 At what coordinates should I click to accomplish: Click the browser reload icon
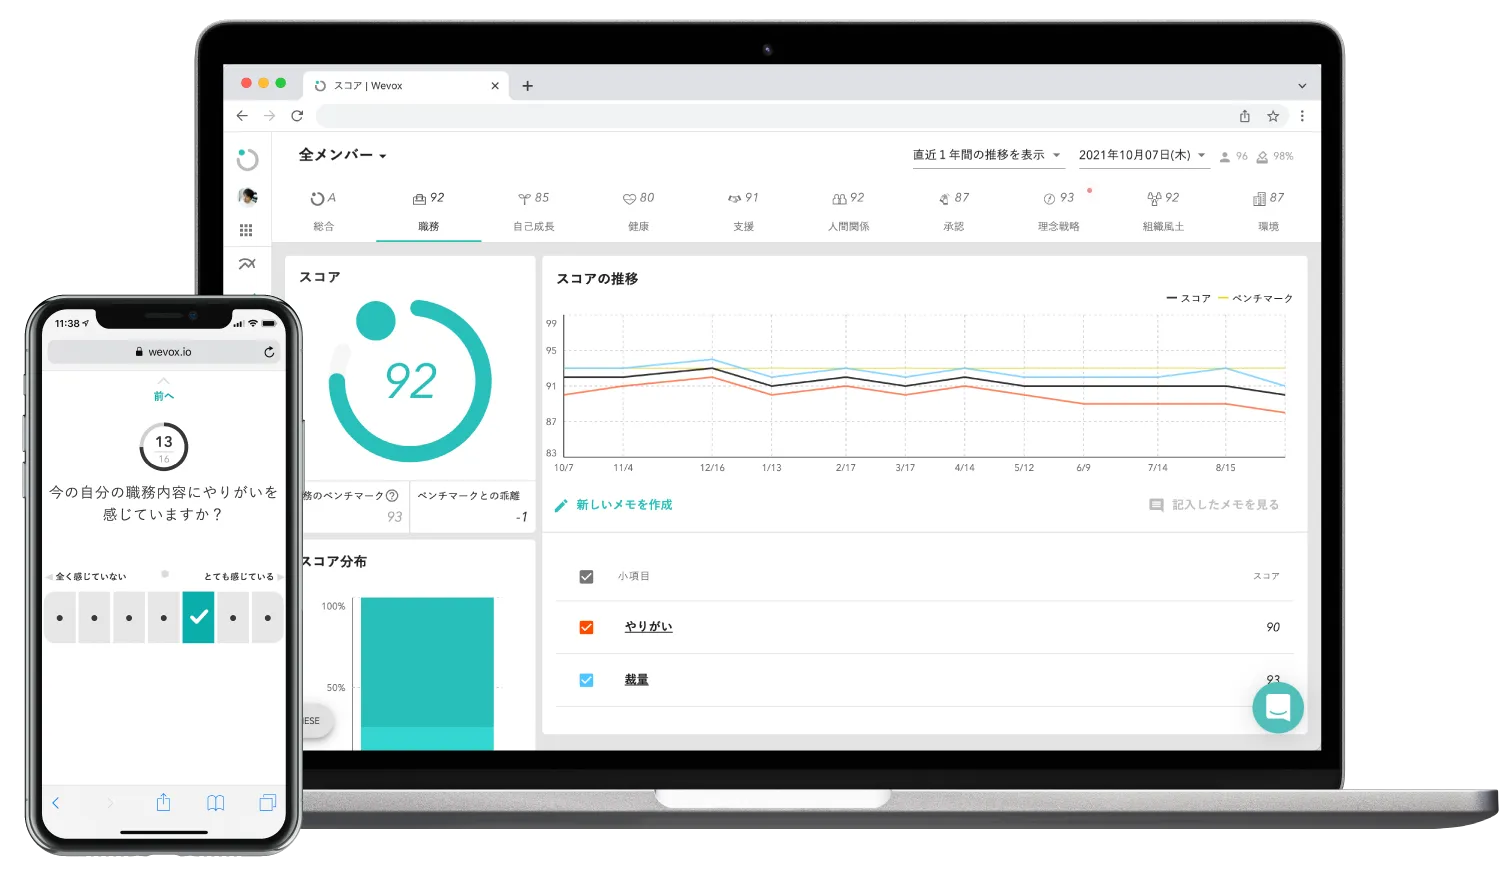(x=297, y=116)
